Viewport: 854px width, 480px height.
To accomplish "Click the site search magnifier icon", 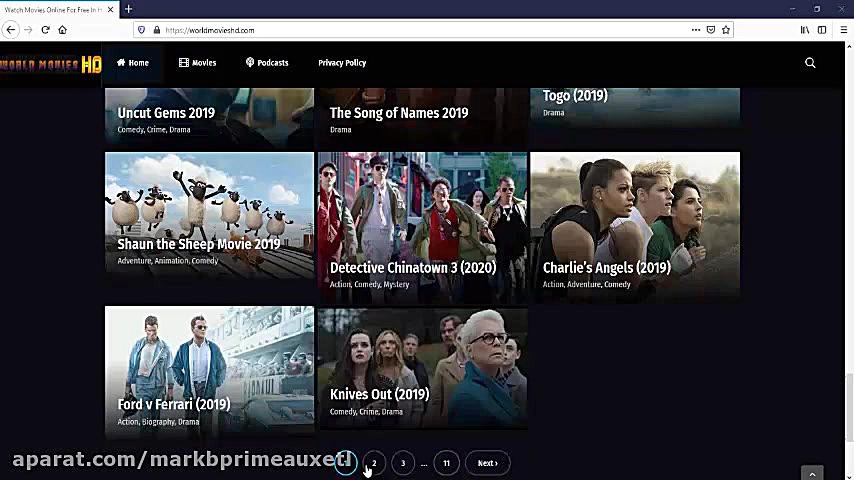I will [x=810, y=63].
